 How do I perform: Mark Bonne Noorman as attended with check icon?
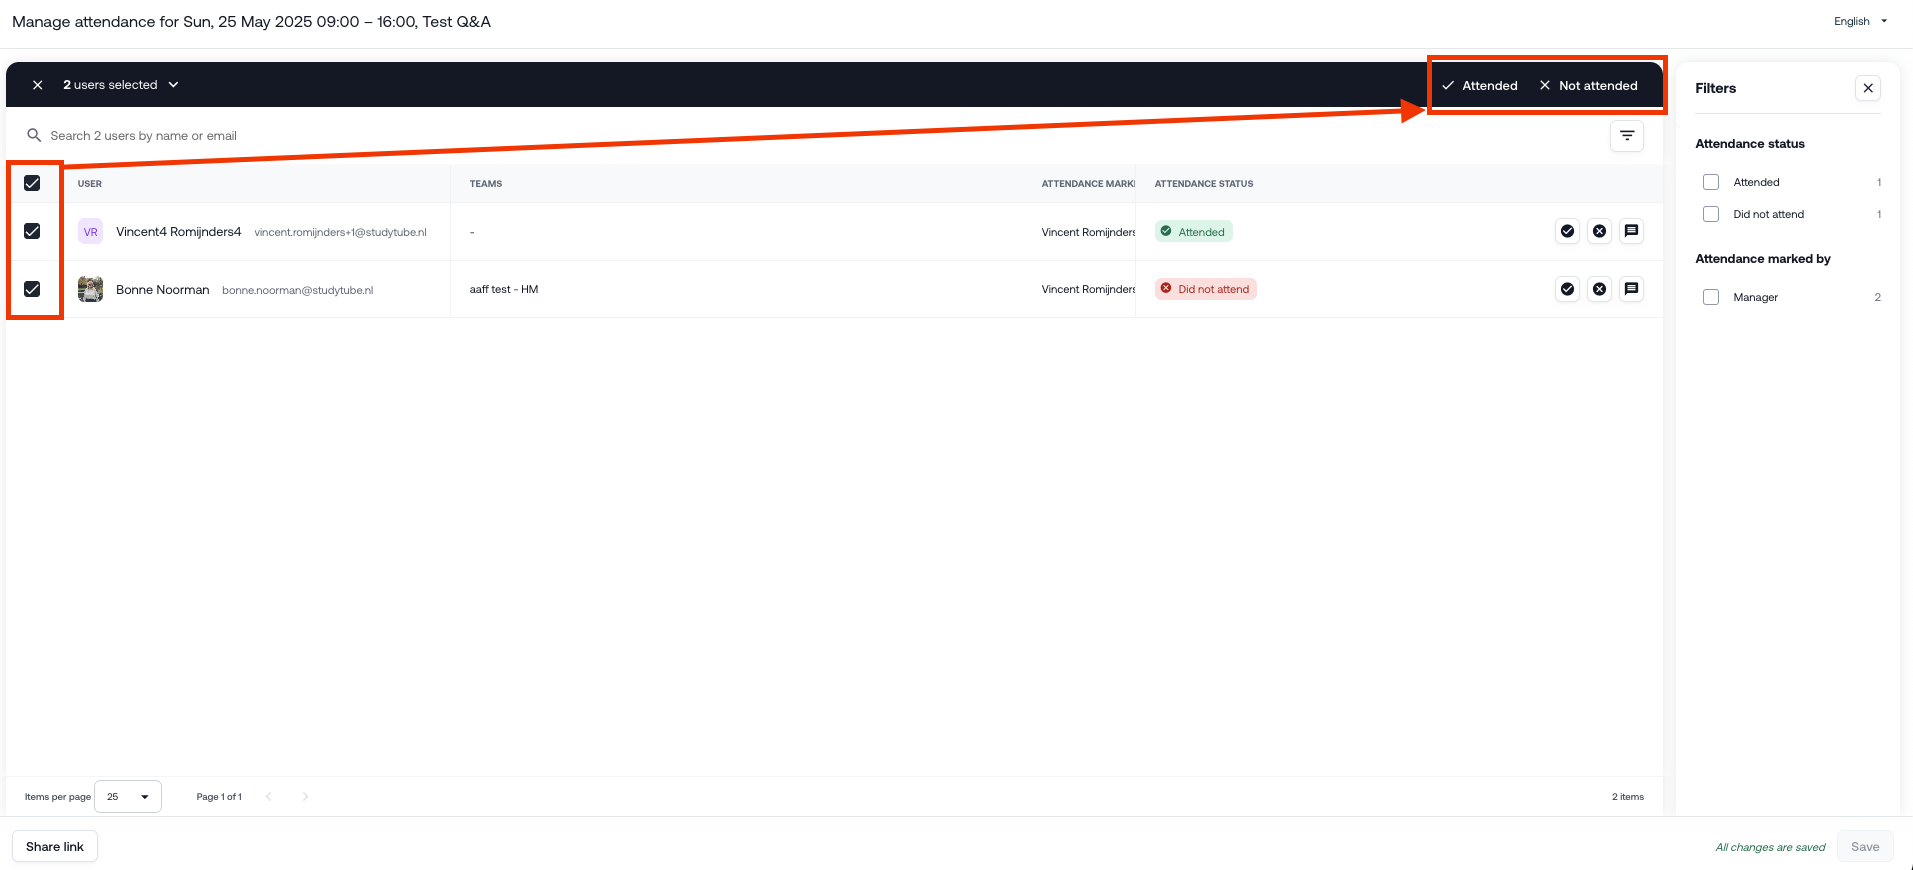point(1567,289)
